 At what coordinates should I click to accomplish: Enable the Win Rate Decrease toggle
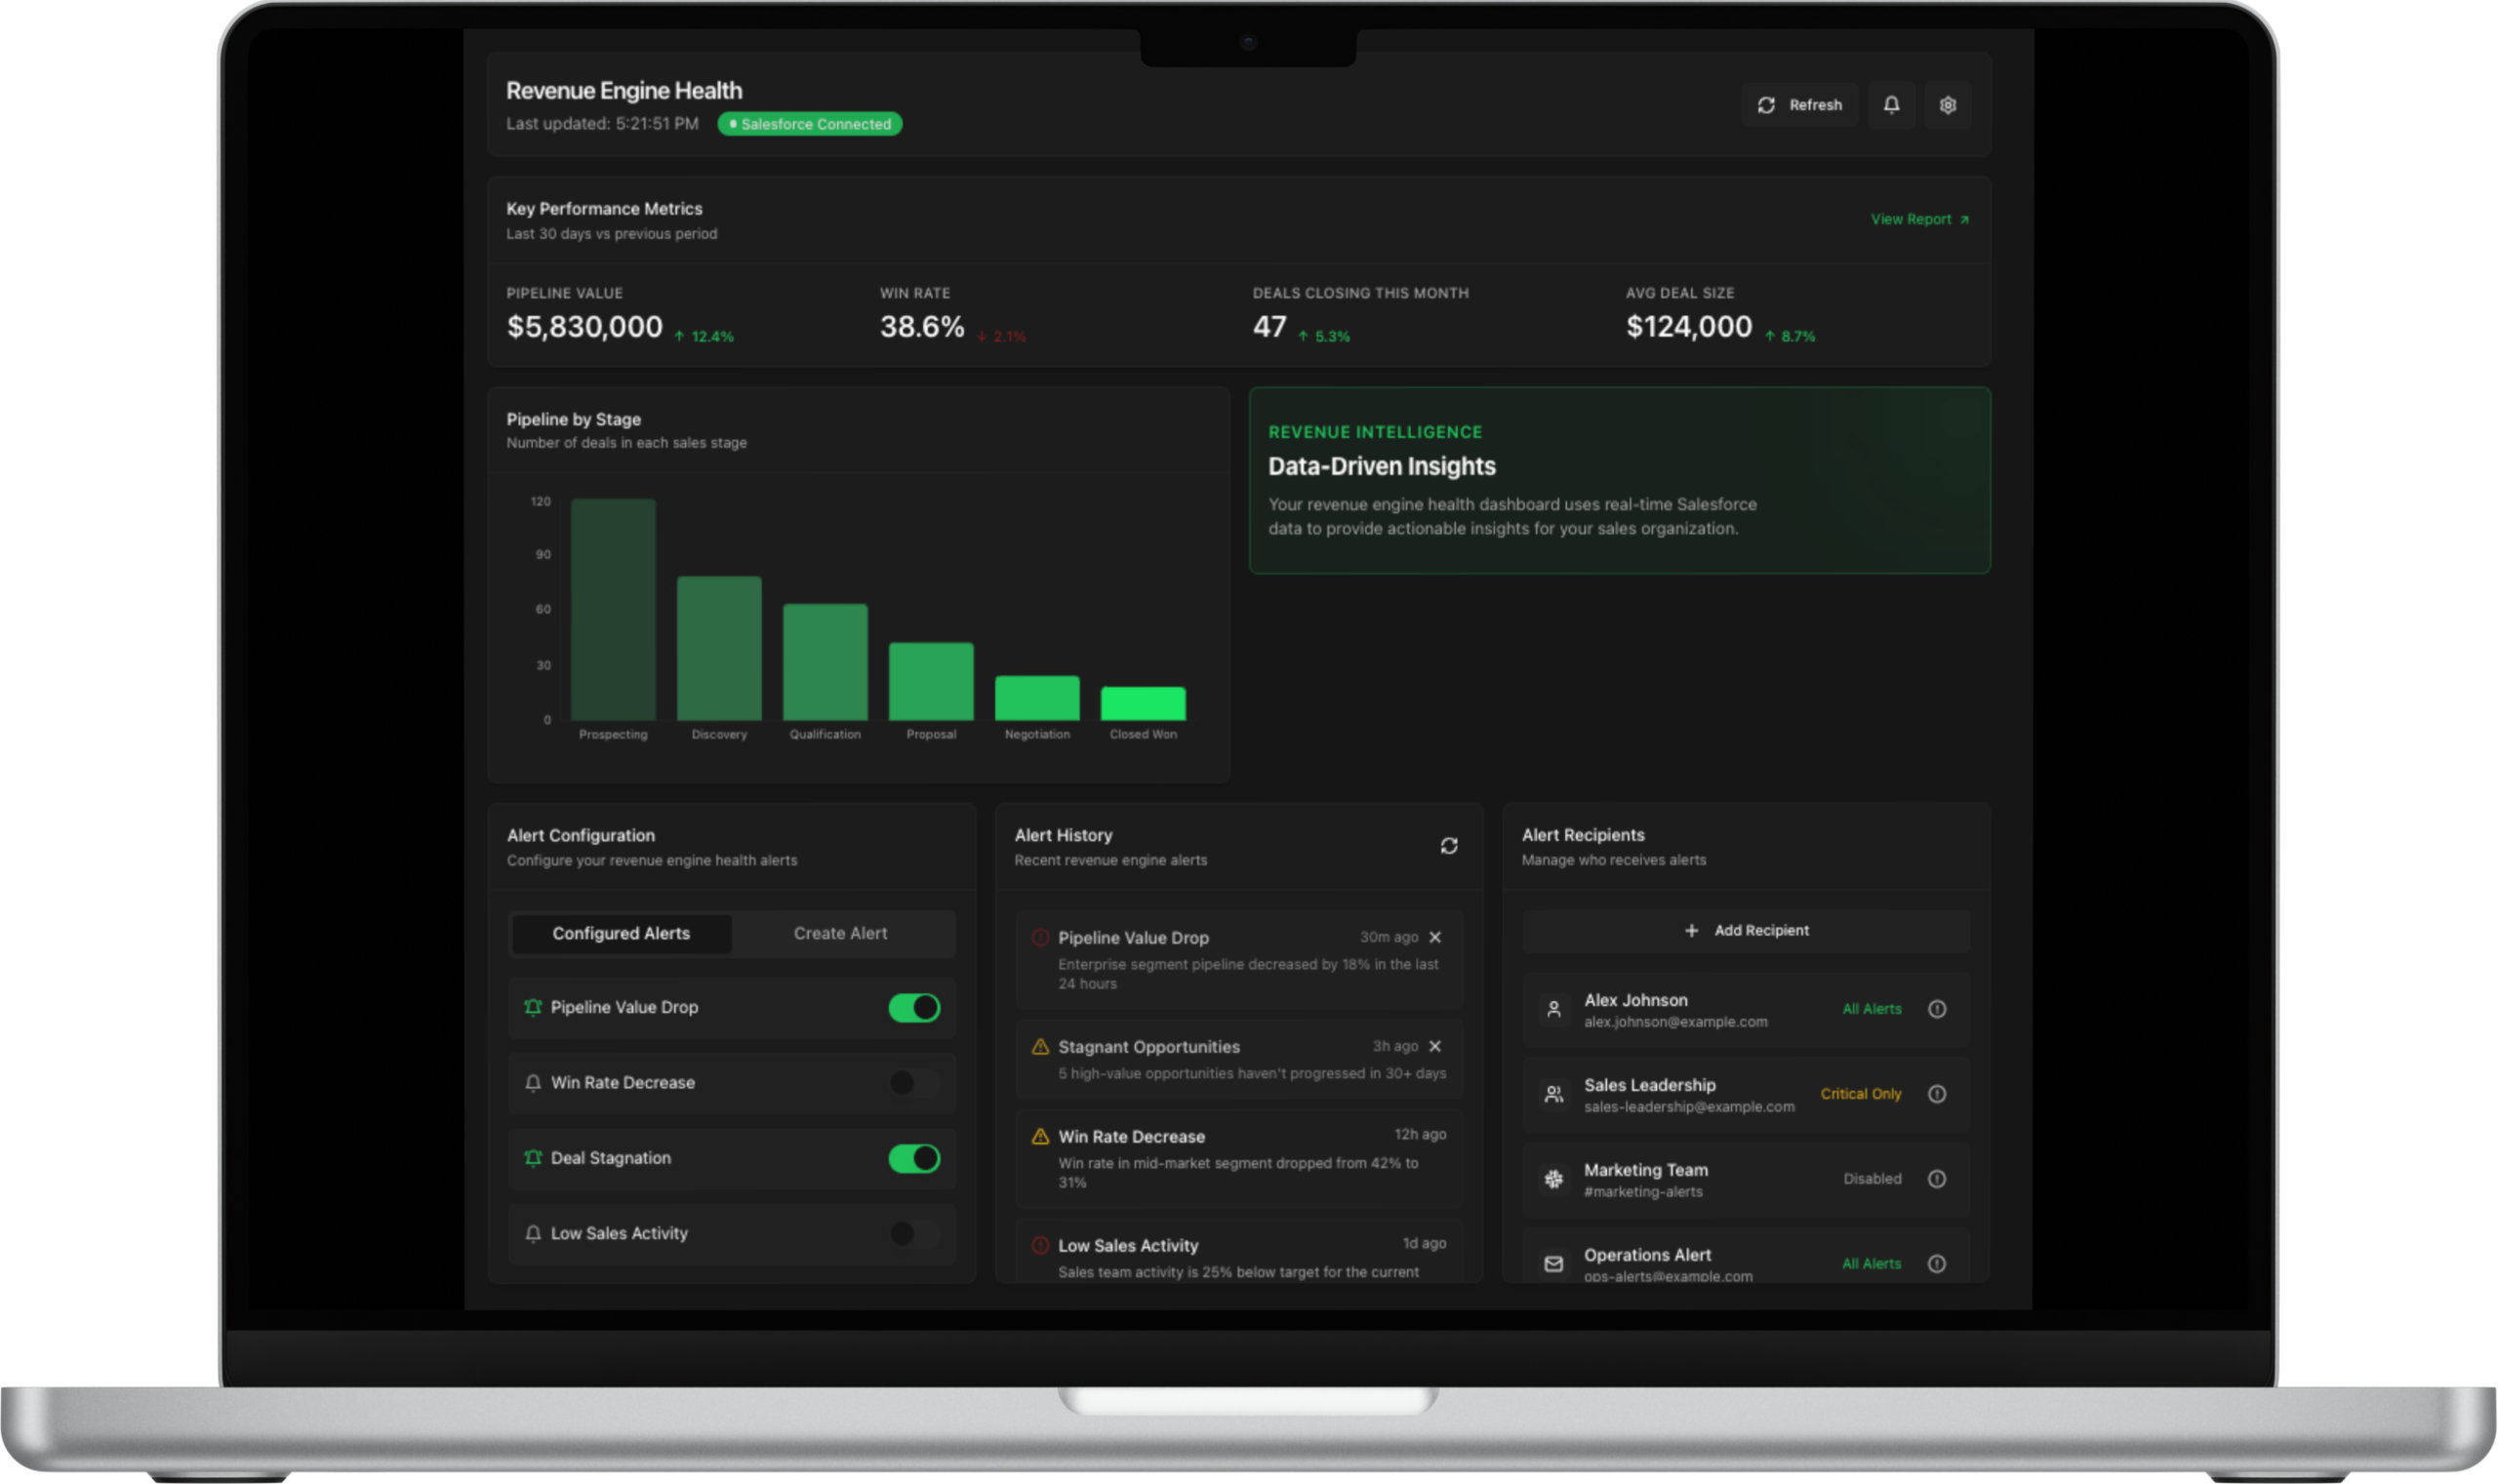[x=914, y=1082]
